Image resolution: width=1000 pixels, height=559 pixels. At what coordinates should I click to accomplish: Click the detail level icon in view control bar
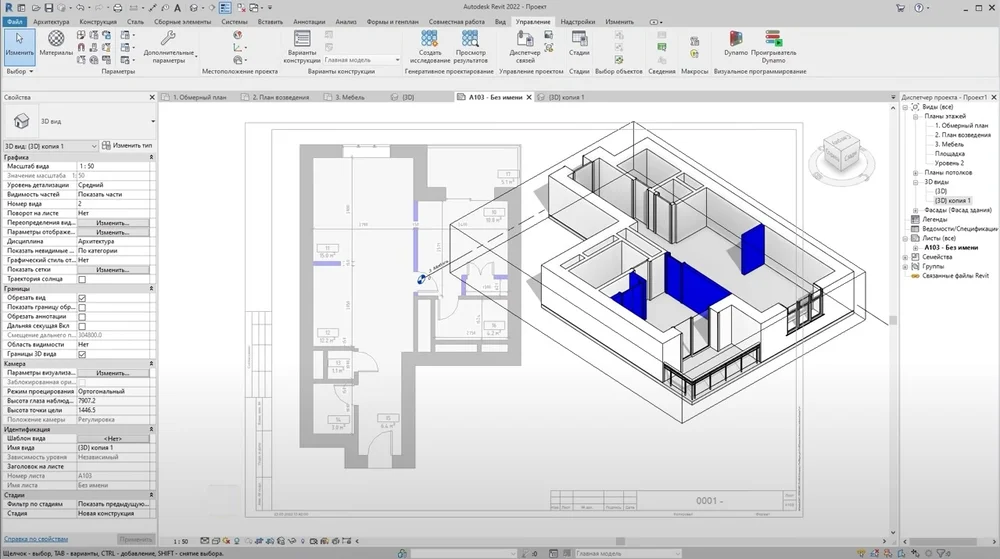(205, 541)
